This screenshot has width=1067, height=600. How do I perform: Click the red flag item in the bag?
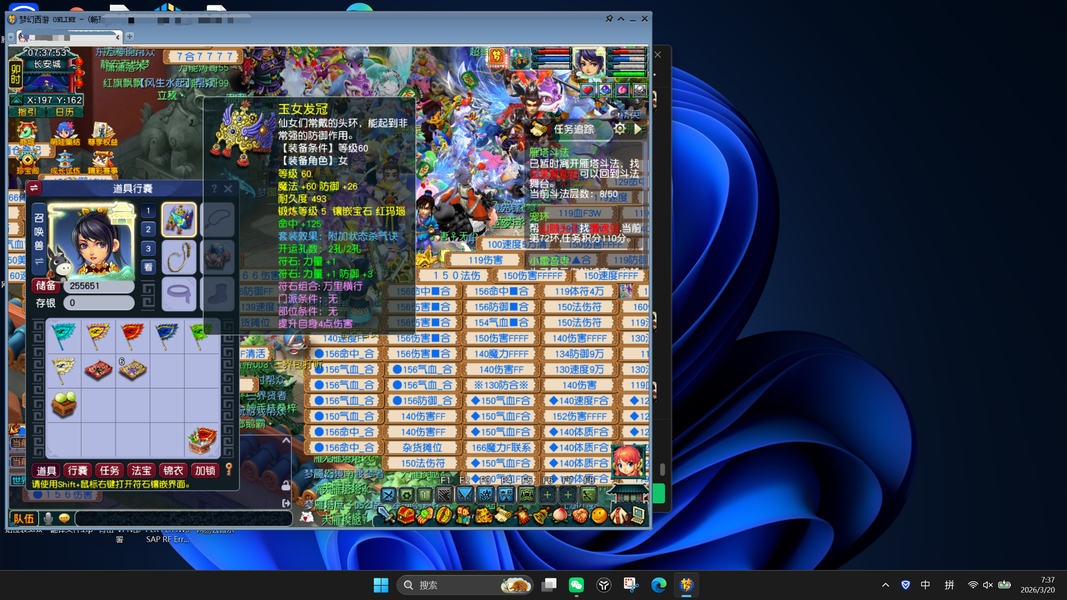[x=132, y=336]
